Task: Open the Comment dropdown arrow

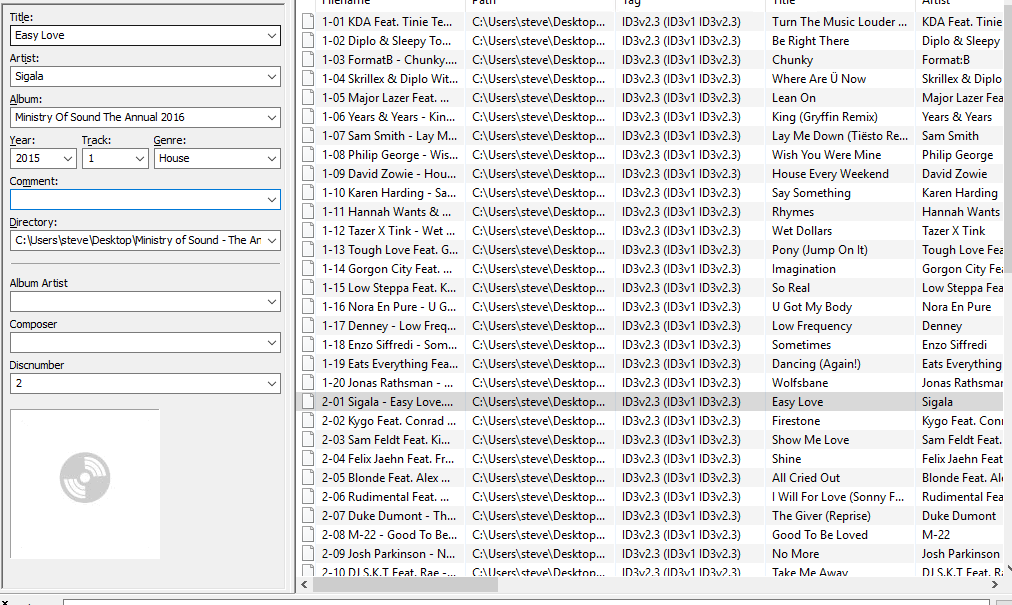Action: (272, 200)
